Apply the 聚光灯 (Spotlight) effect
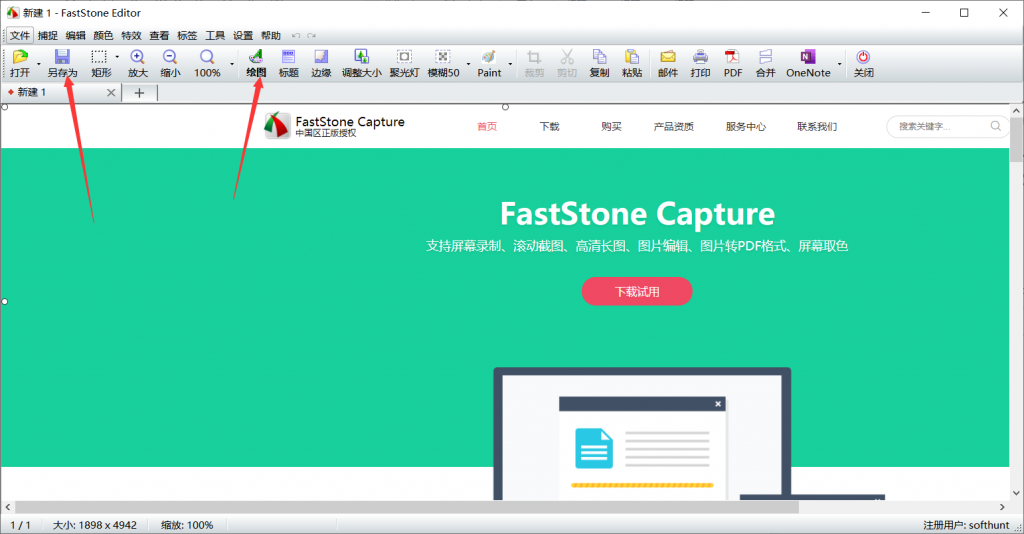This screenshot has width=1024, height=534. tap(404, 63)
